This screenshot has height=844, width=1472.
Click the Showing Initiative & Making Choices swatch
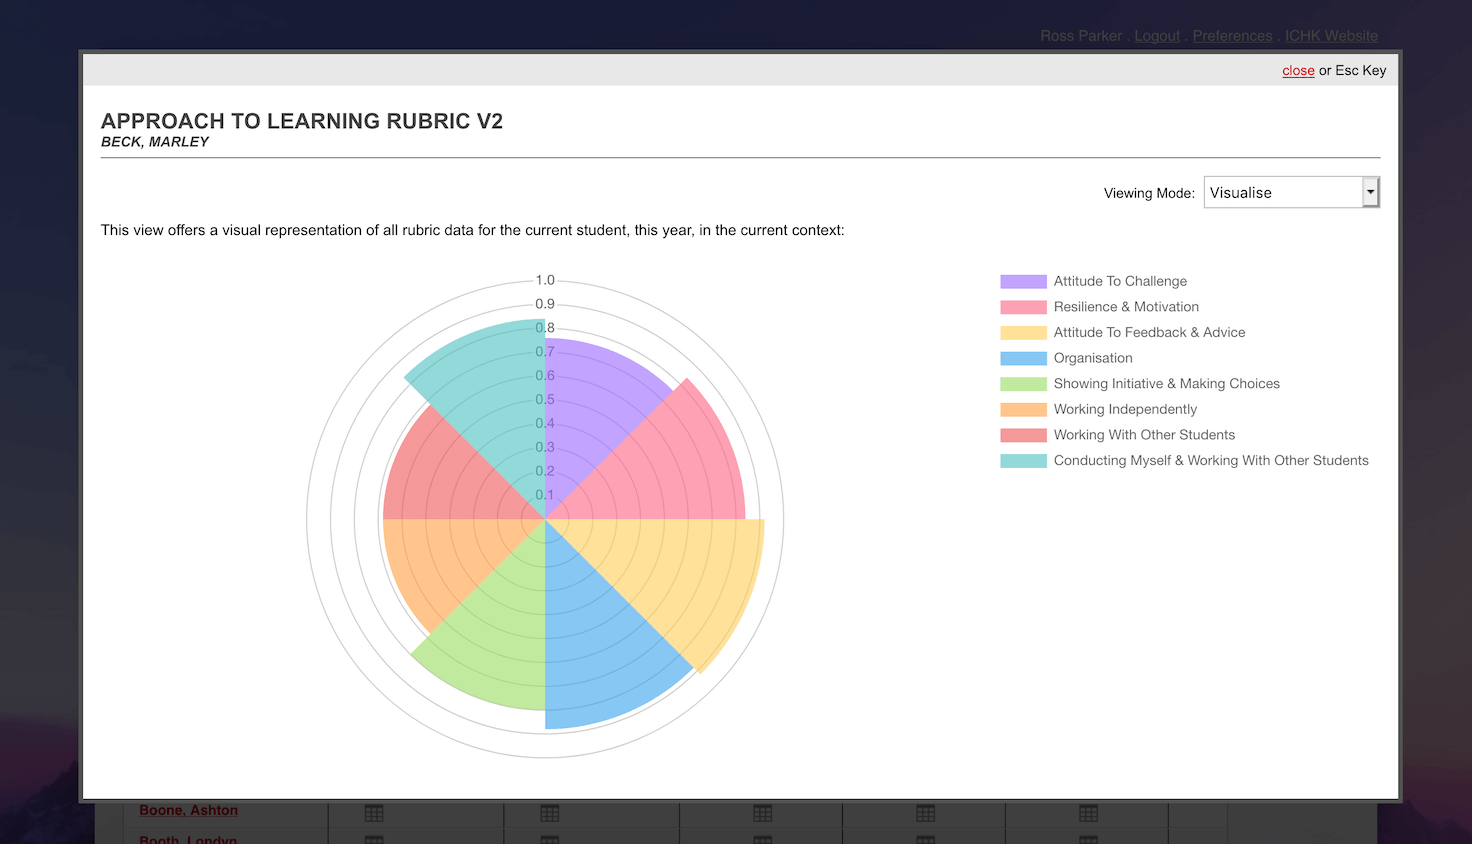(1022, 383)
